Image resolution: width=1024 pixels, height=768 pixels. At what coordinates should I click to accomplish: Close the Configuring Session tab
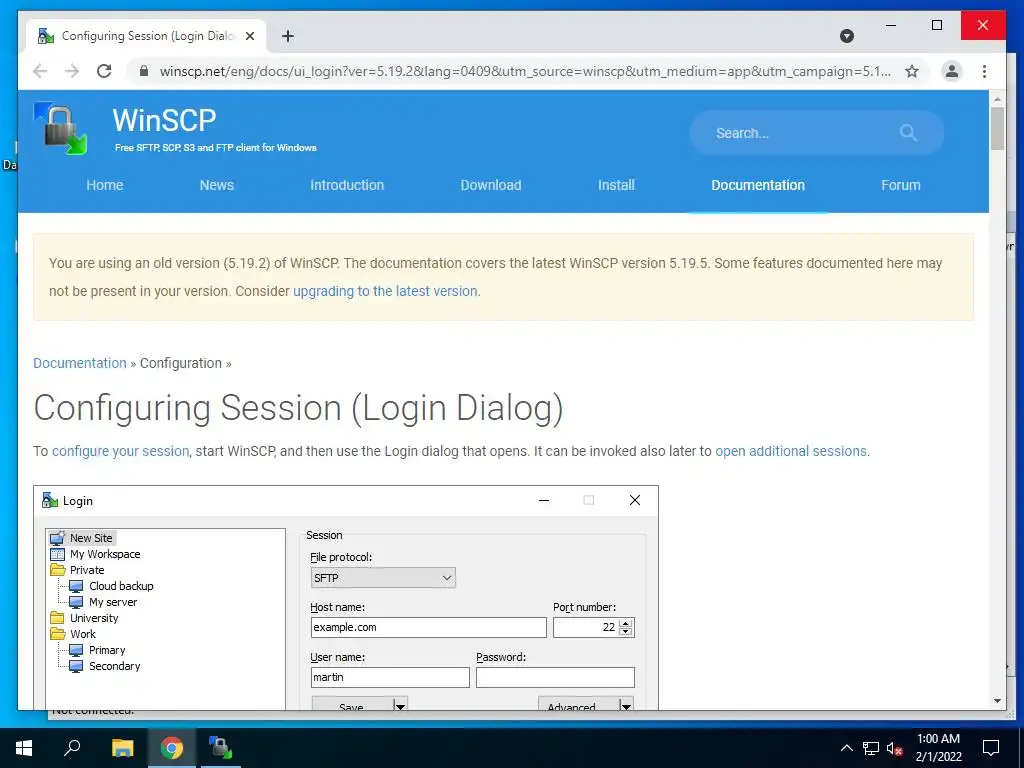coord(249,37)
